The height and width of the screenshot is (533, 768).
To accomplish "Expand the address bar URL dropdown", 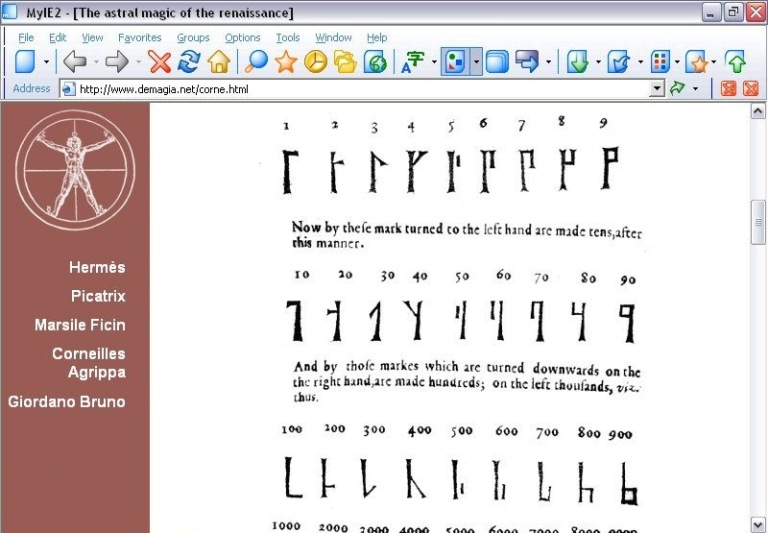I will pos(657,89).
